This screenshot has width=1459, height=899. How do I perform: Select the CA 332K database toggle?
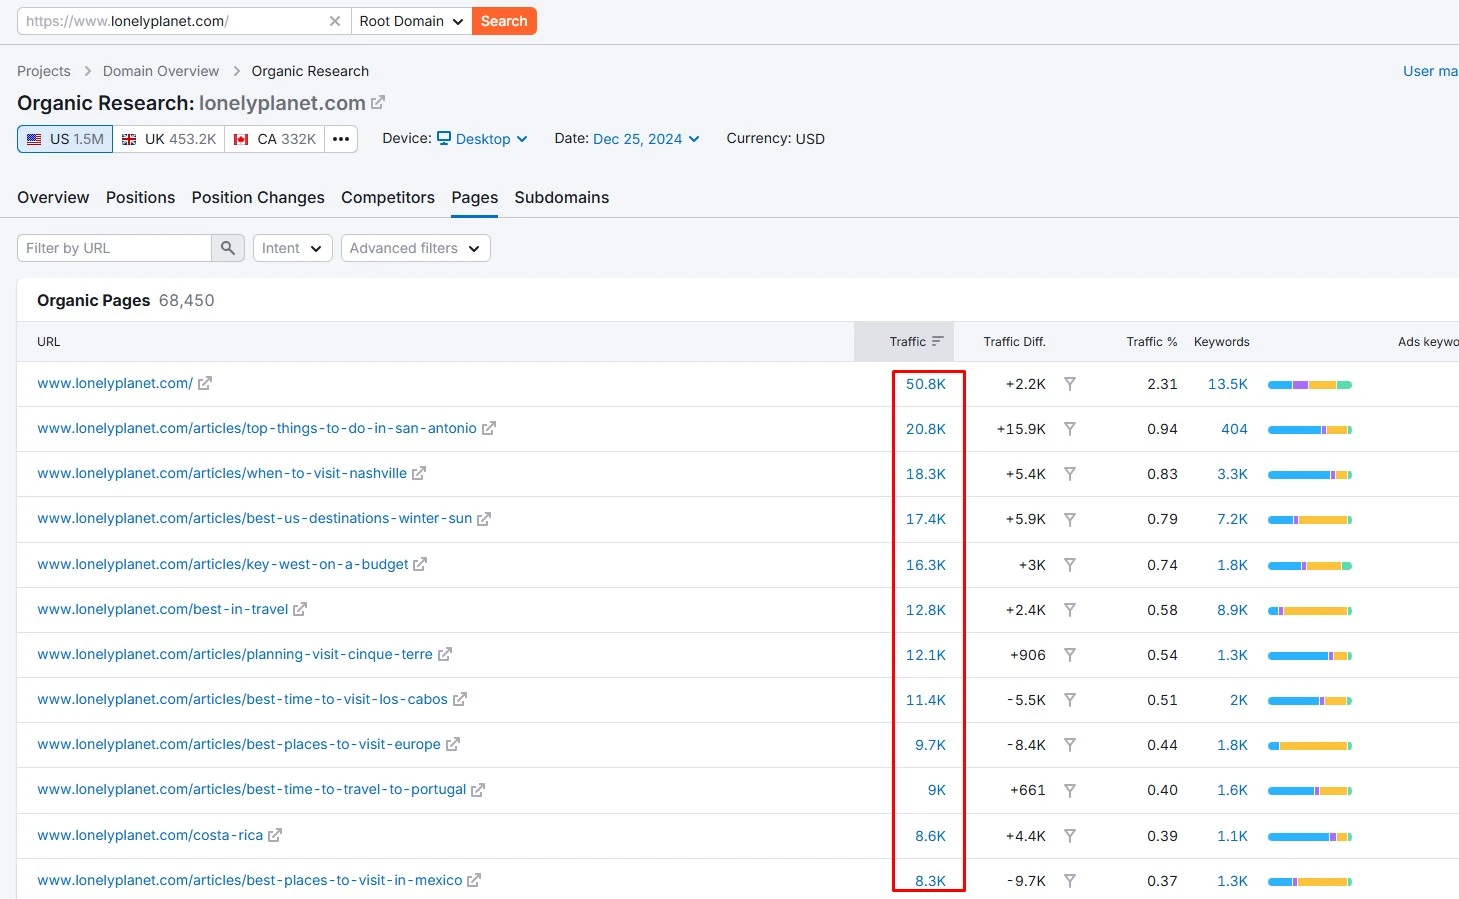click(275, 139)
